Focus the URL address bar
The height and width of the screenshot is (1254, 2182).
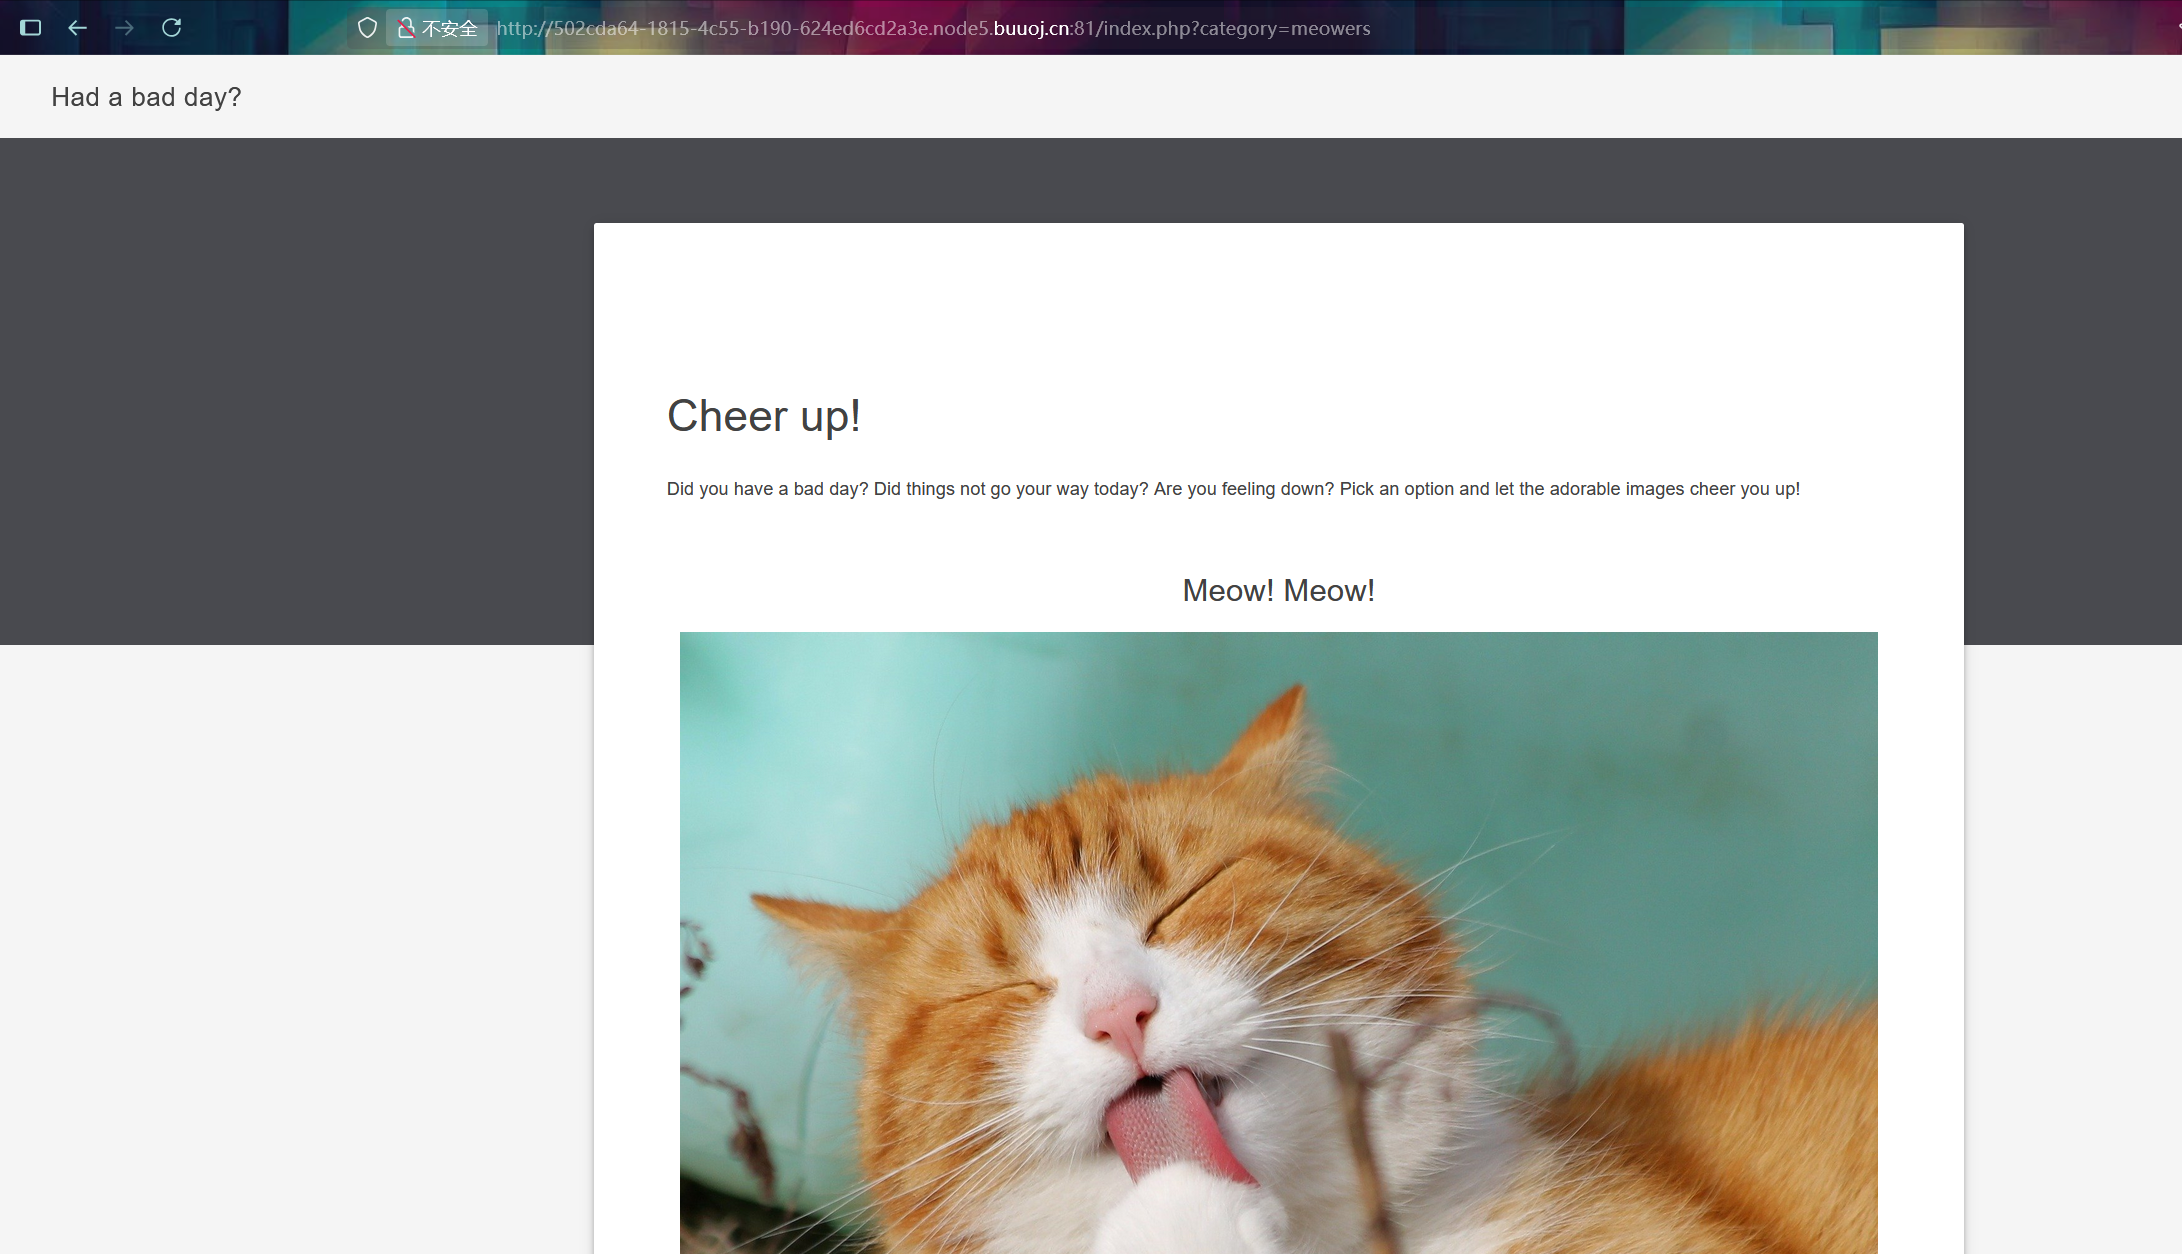[x=933, y=28]
